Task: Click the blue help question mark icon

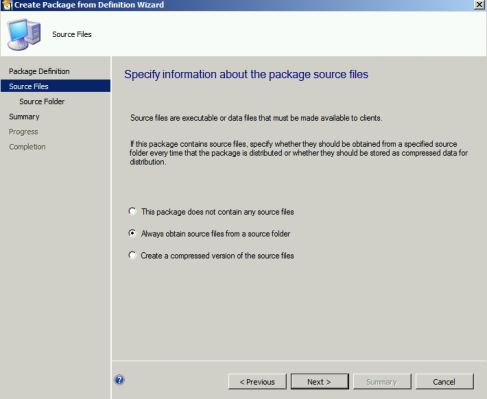Action: coord(119,380)
